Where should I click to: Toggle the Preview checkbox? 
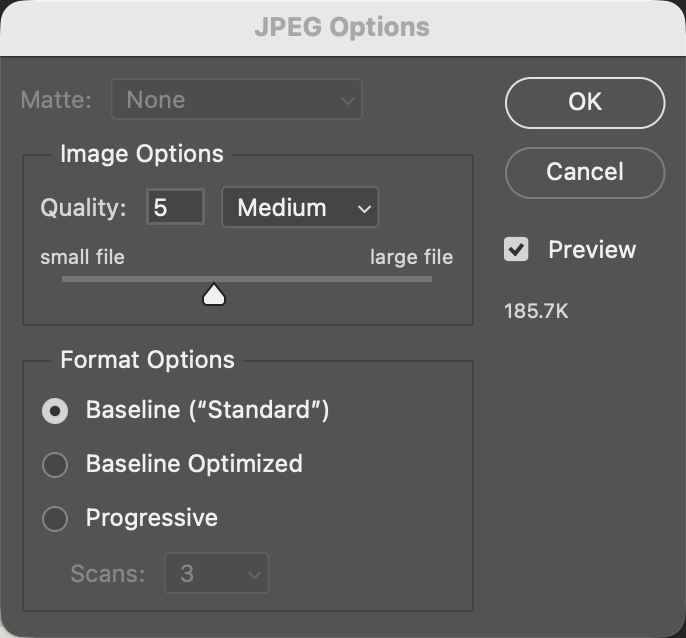(x=516, y=249)
